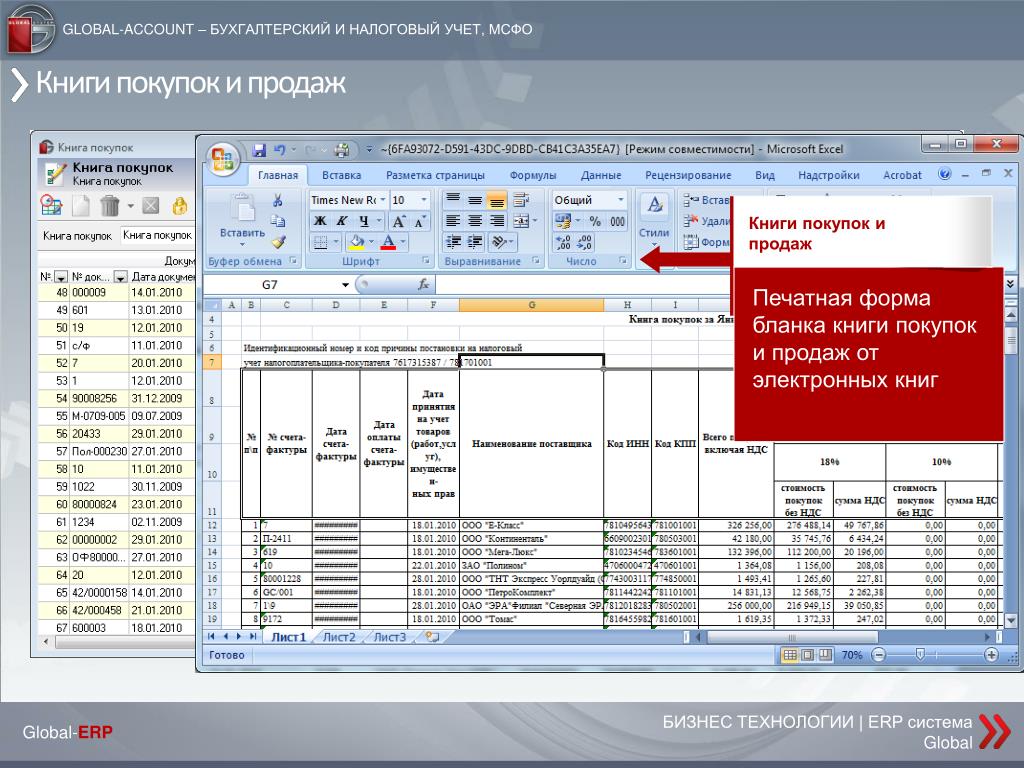This screenshot has width=1024, height=768.
Task: Switch to sheet Лист3
Action: point(389,637)
